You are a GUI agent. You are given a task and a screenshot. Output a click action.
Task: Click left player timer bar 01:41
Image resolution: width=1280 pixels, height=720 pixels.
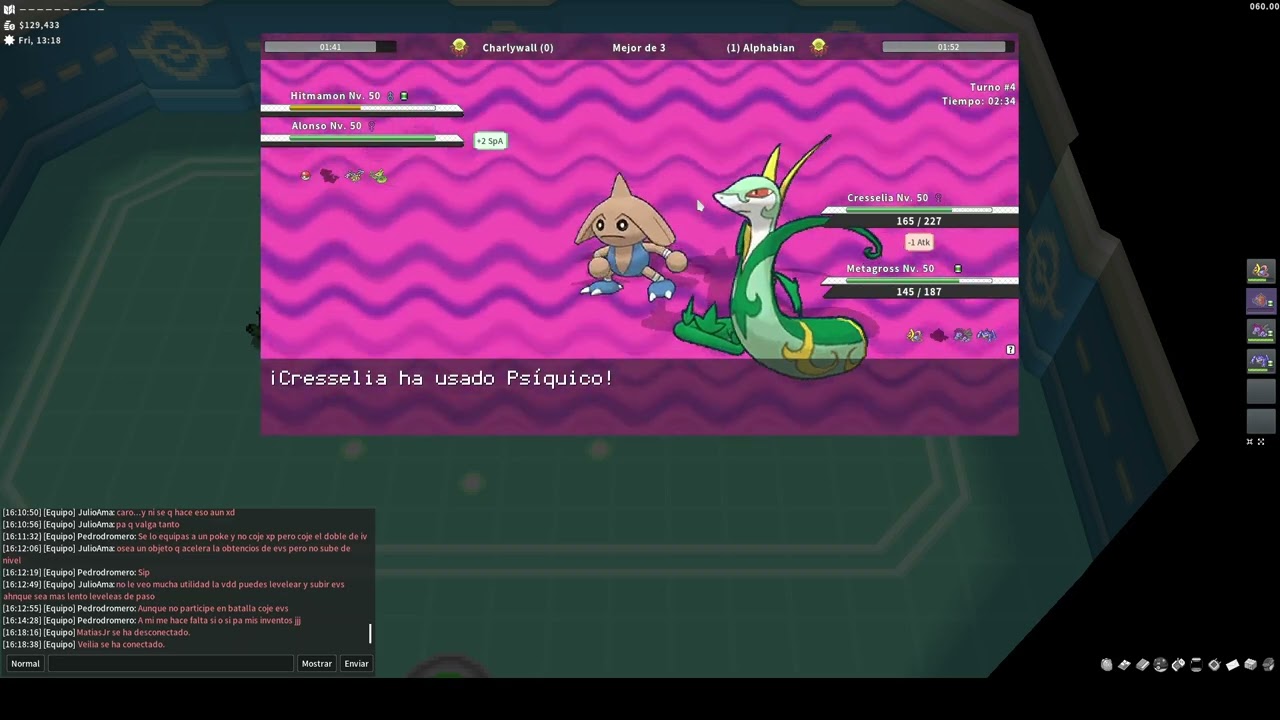pyautogui.click(x=330, y=47)
